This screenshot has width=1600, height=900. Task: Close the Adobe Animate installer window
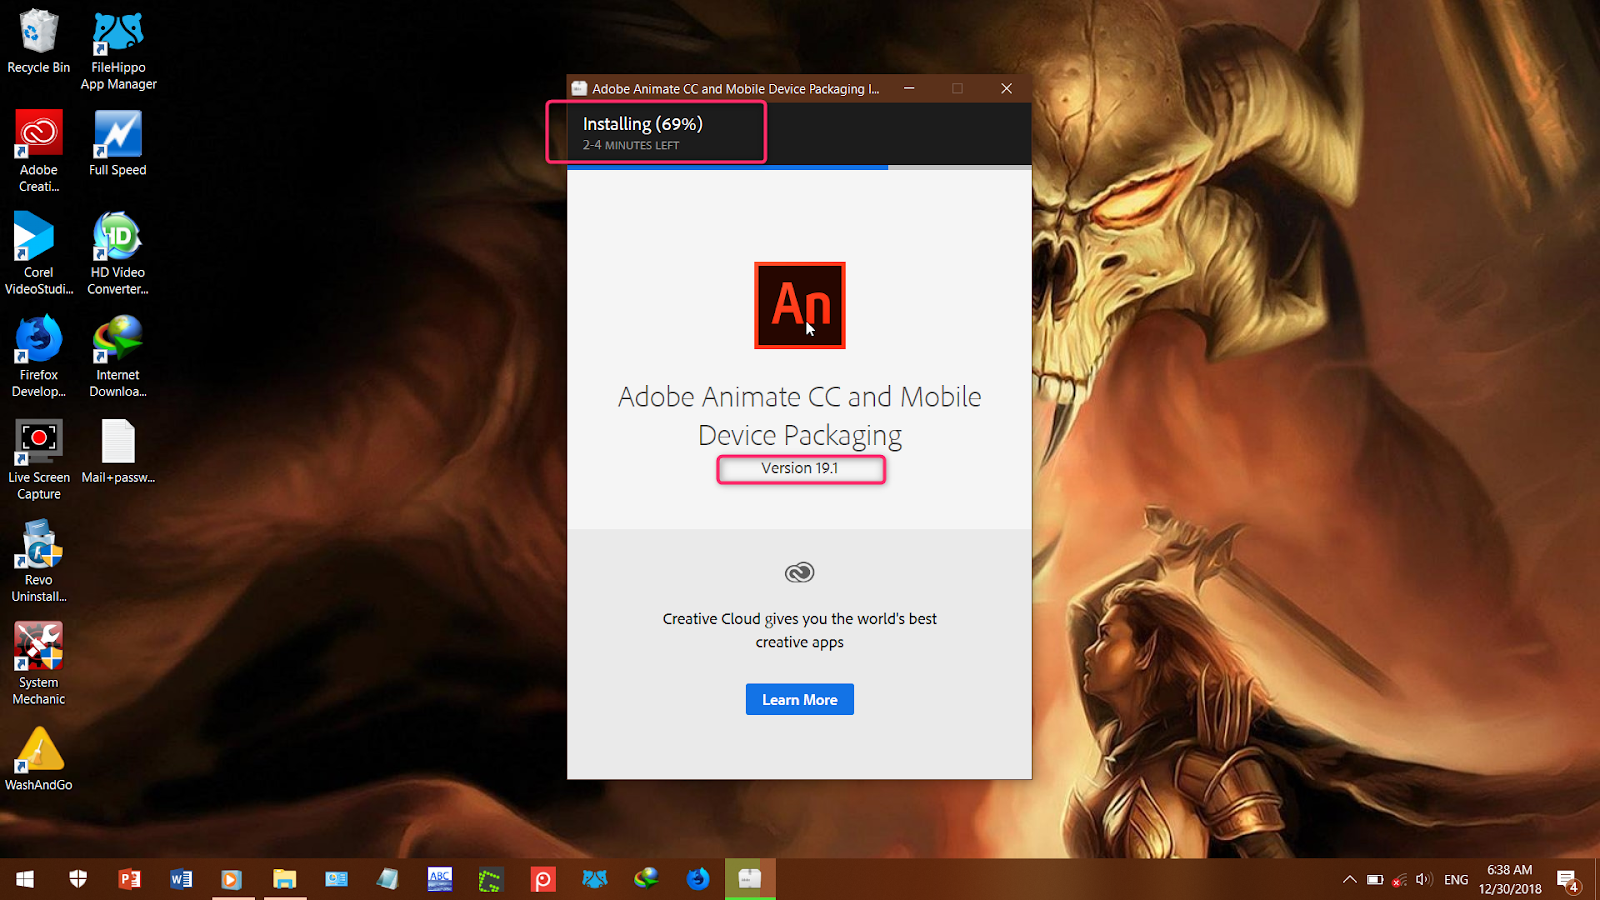[1007, 88]
